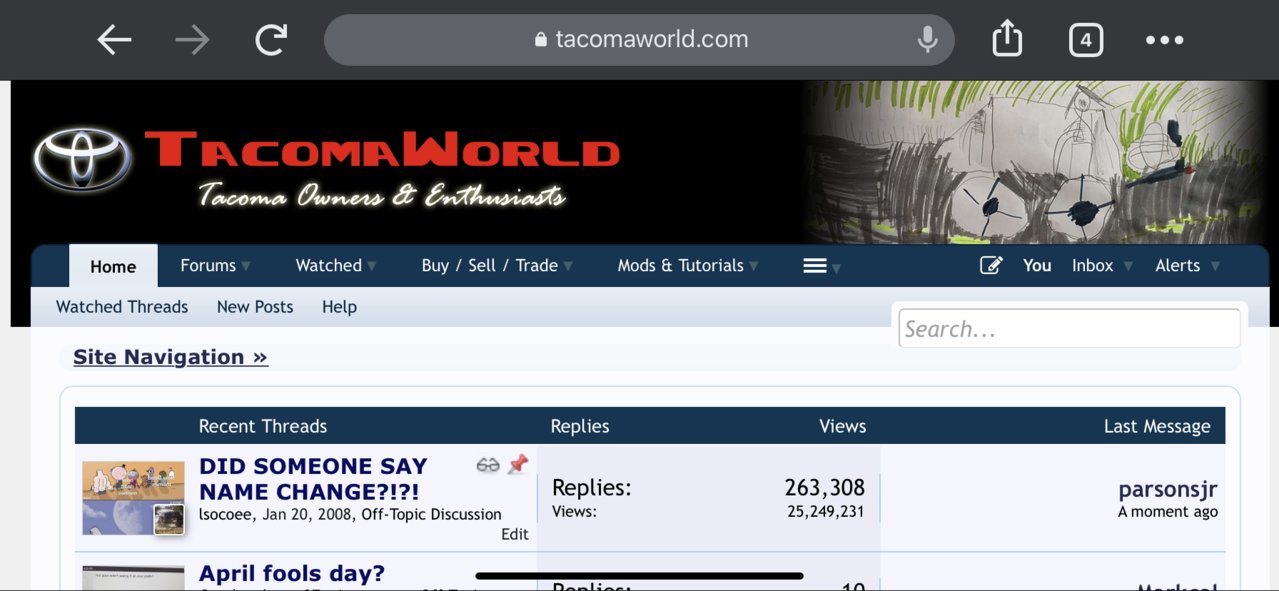Expand the arrow beside the hamburger menu
The image size is (1279, 591).
(x=836, y=268)
